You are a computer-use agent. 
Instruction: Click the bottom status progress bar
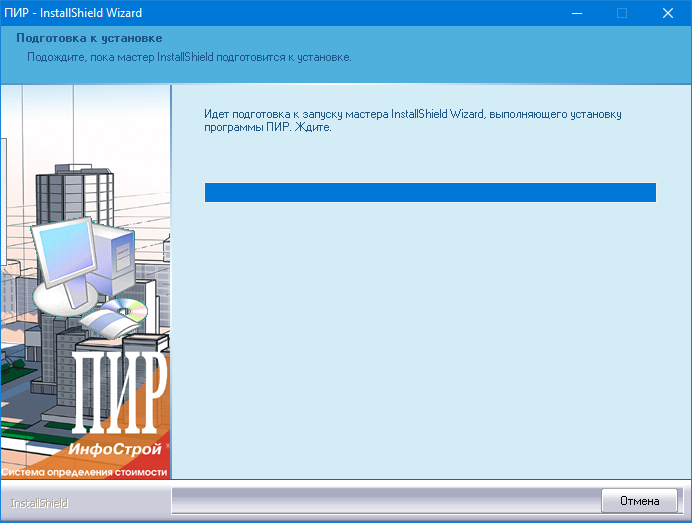pyautogui.click(x=385, y=500)
